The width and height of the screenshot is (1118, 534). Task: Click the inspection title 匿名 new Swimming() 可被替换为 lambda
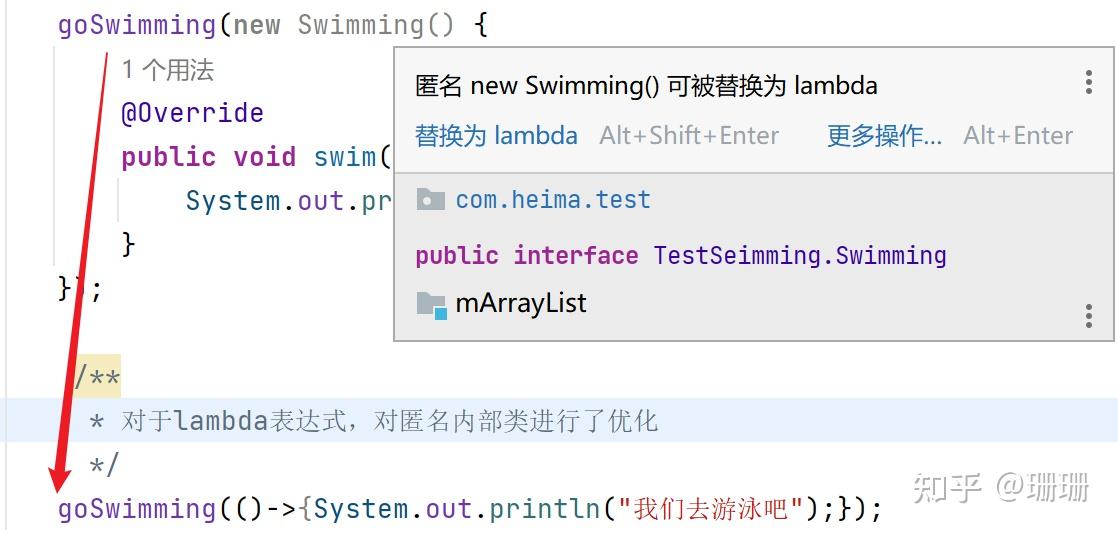click(x=646, y=86)
